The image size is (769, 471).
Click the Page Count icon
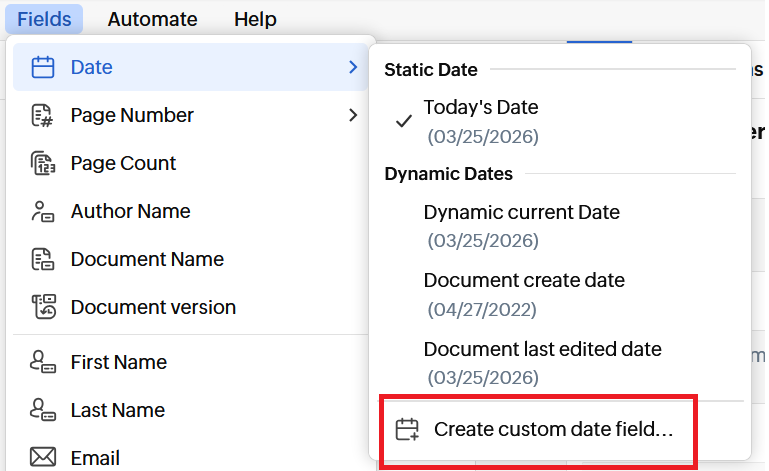(42, 164)
